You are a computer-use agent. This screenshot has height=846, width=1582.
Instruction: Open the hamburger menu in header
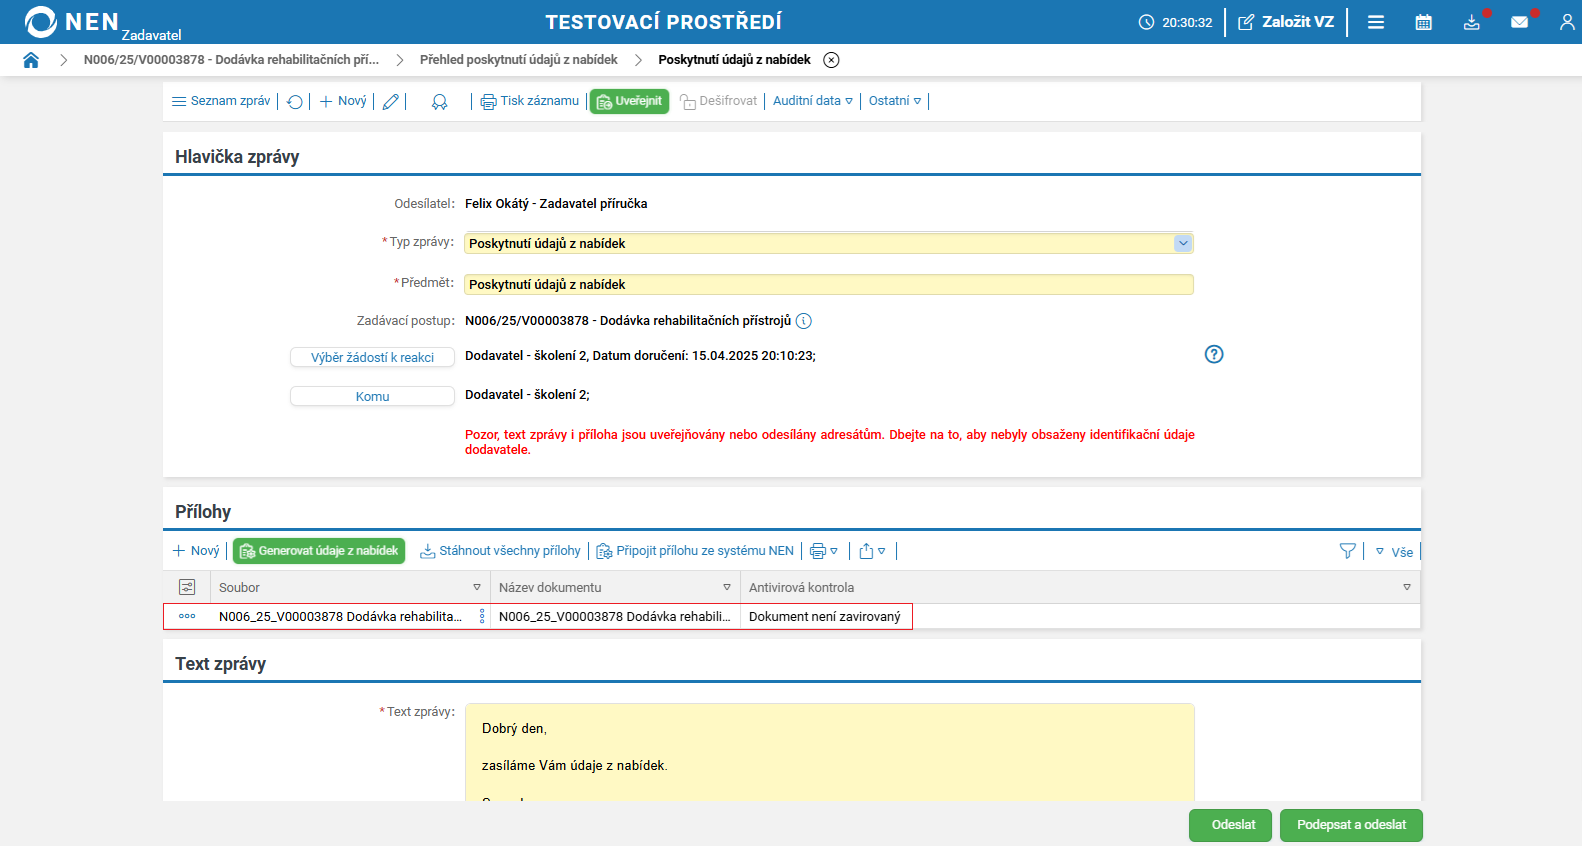(1376, 22)
